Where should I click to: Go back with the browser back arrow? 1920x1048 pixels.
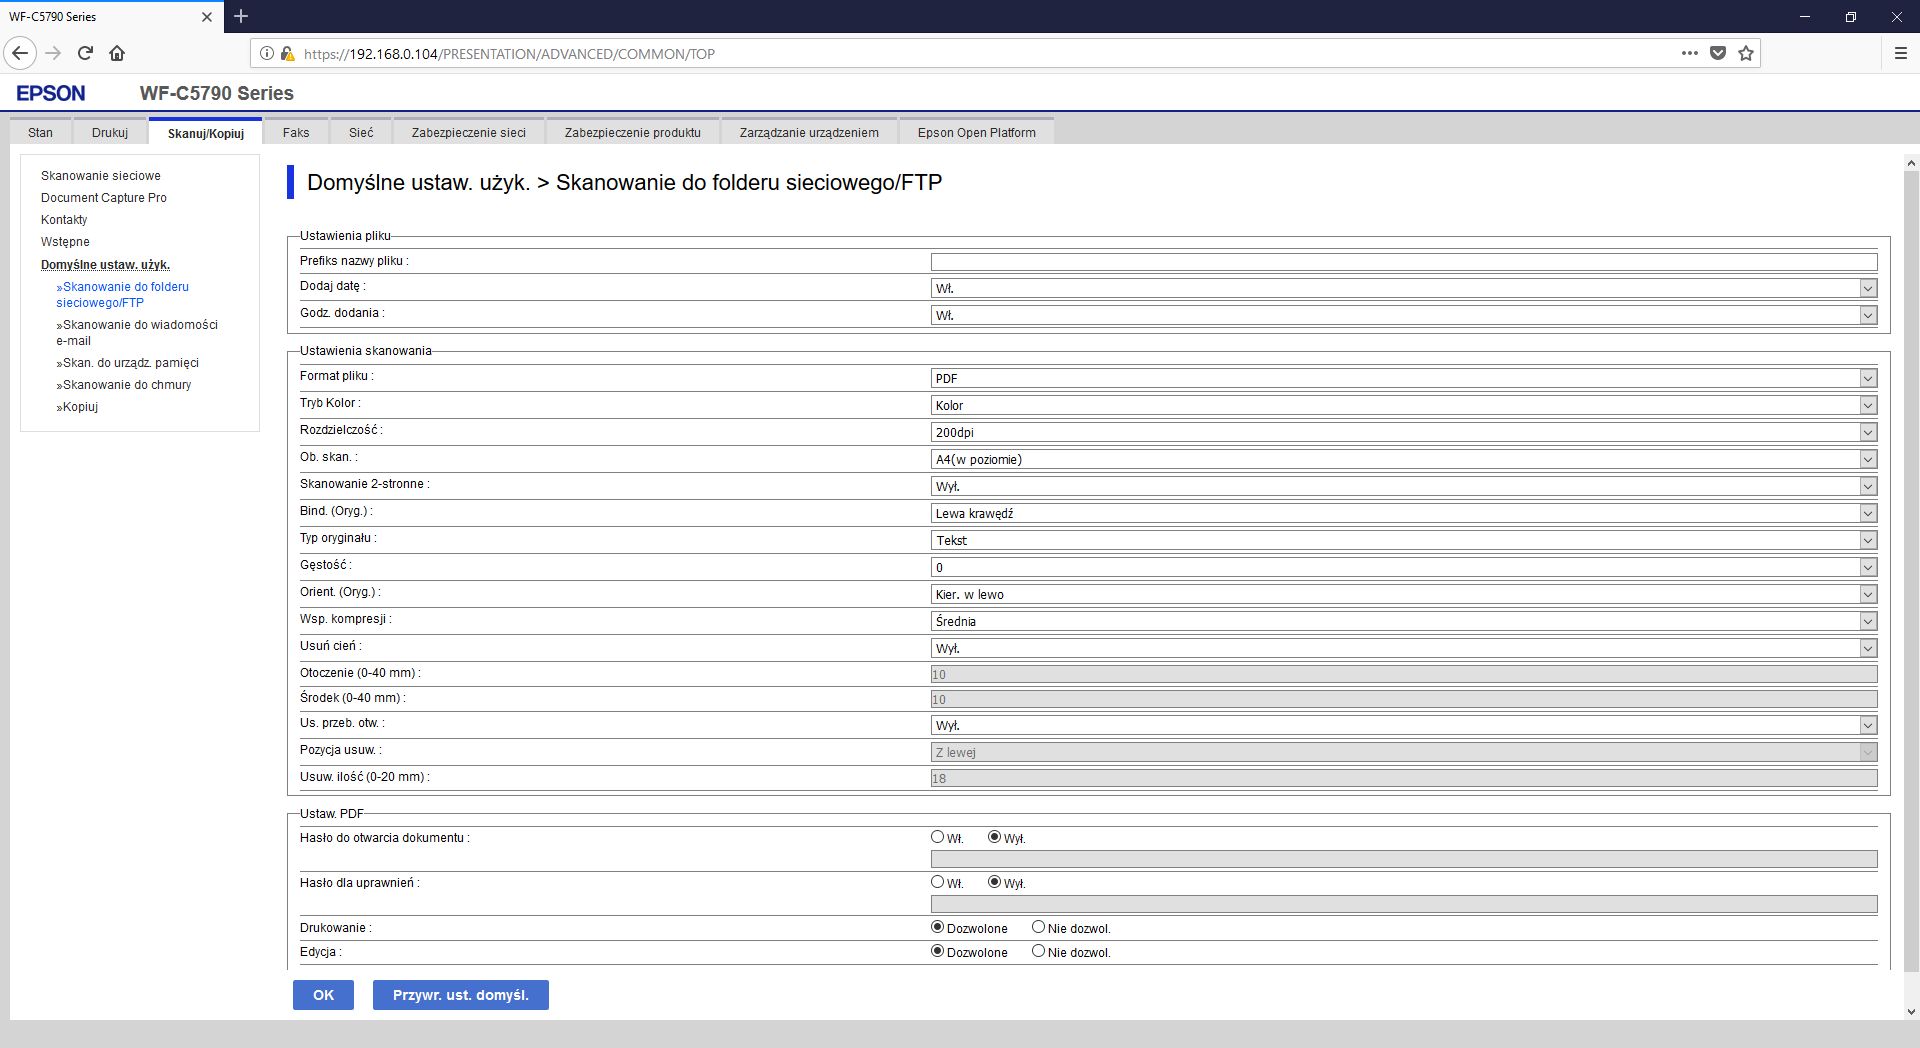(21, 53)
